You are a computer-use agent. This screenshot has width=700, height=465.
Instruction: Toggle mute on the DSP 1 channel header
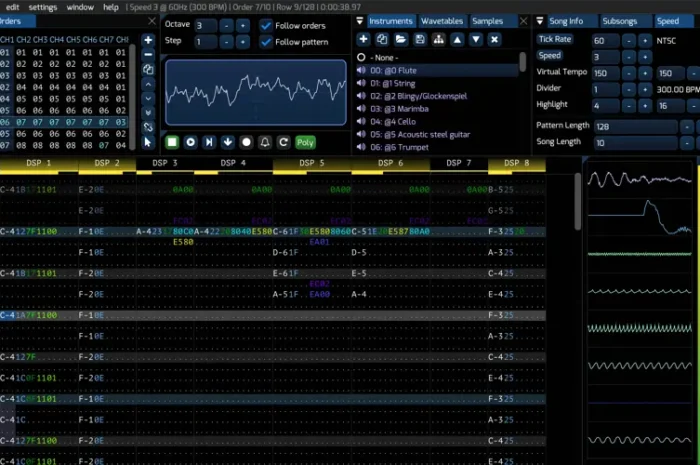(38, 163)
